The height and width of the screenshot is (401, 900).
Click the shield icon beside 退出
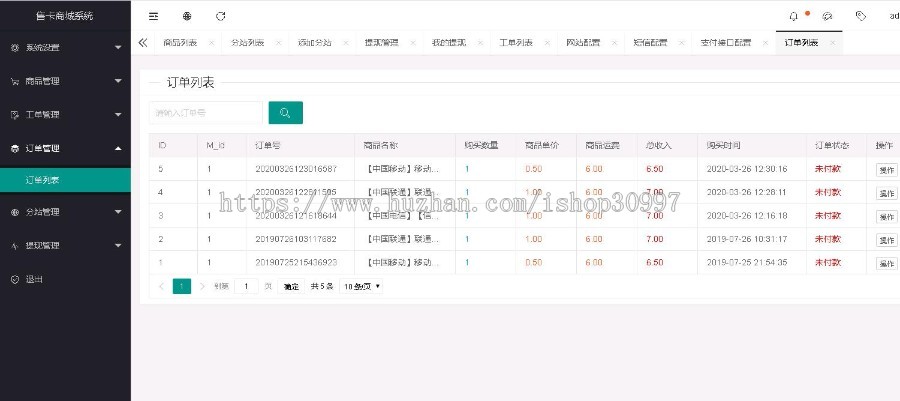[x=15, y=279]
